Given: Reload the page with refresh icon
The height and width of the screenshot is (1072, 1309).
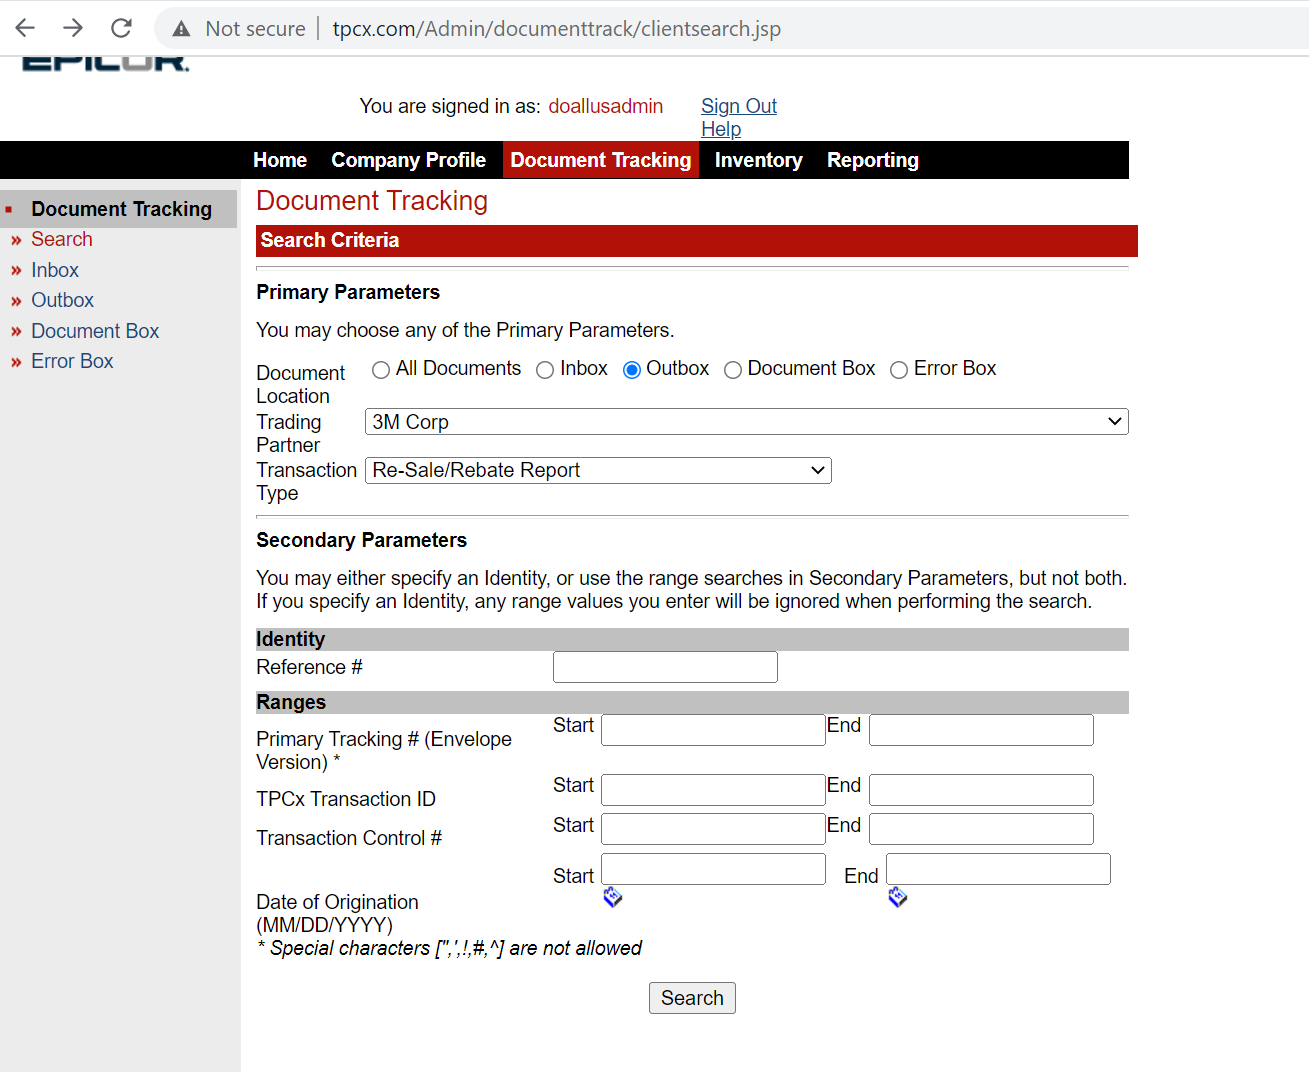Looking at the screenshot, I should pyautogui.click(x=121, y=28).
